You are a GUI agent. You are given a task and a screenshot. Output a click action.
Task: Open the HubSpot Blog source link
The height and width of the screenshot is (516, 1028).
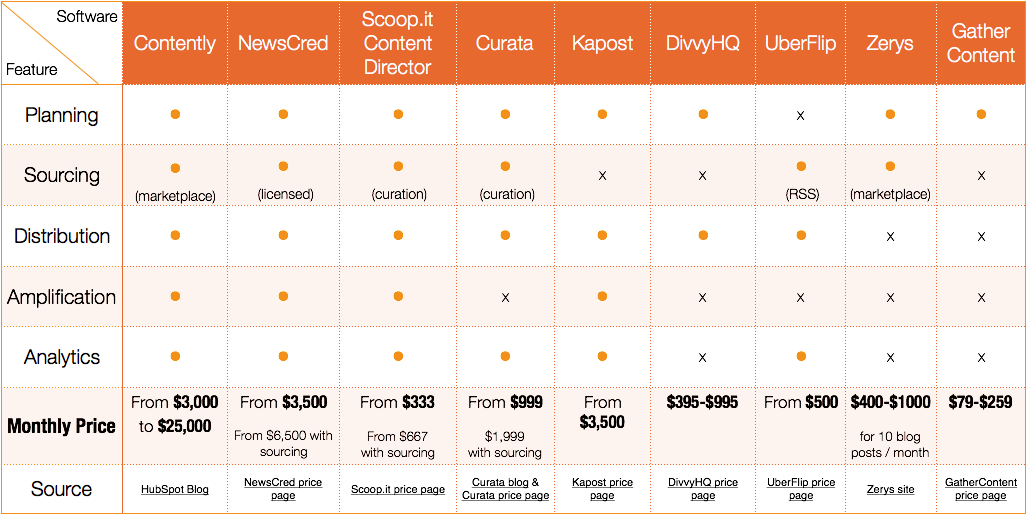tap(175, 490)
